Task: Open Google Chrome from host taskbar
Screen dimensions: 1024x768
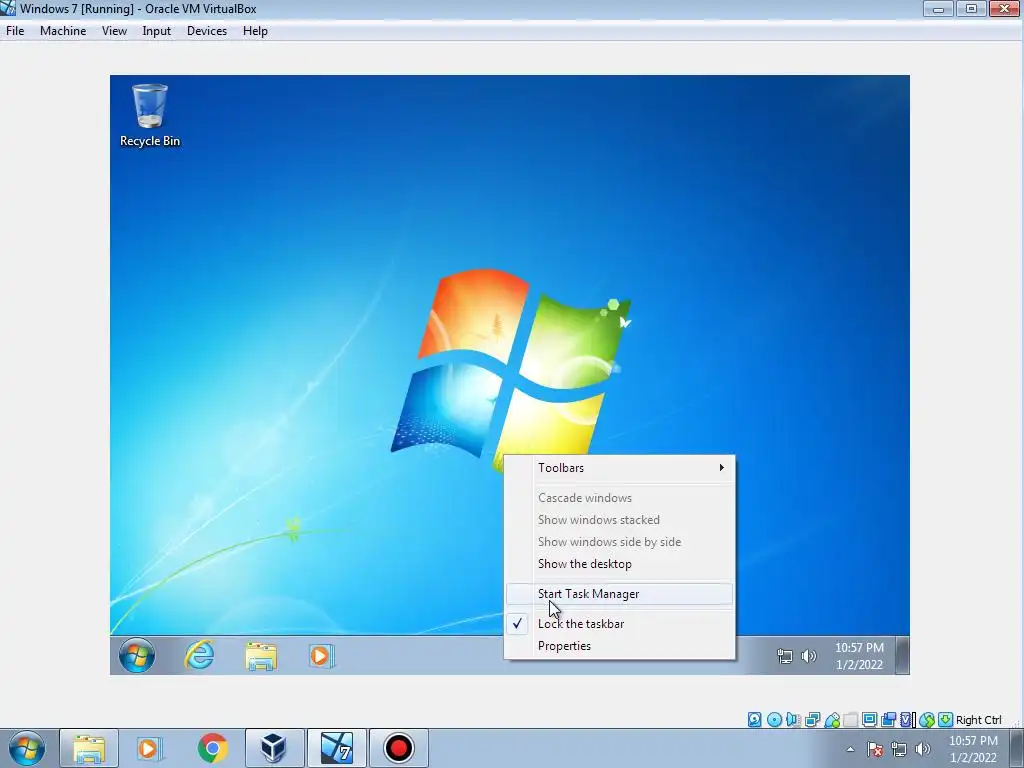Action: [212, 748]
